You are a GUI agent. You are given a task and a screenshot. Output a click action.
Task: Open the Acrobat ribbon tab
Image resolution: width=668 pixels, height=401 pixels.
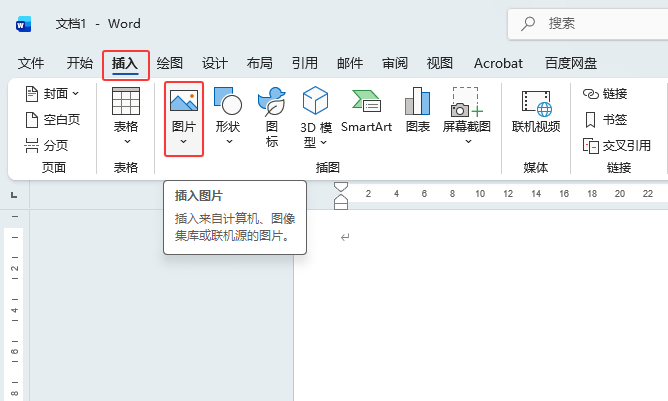click(498, 63)
